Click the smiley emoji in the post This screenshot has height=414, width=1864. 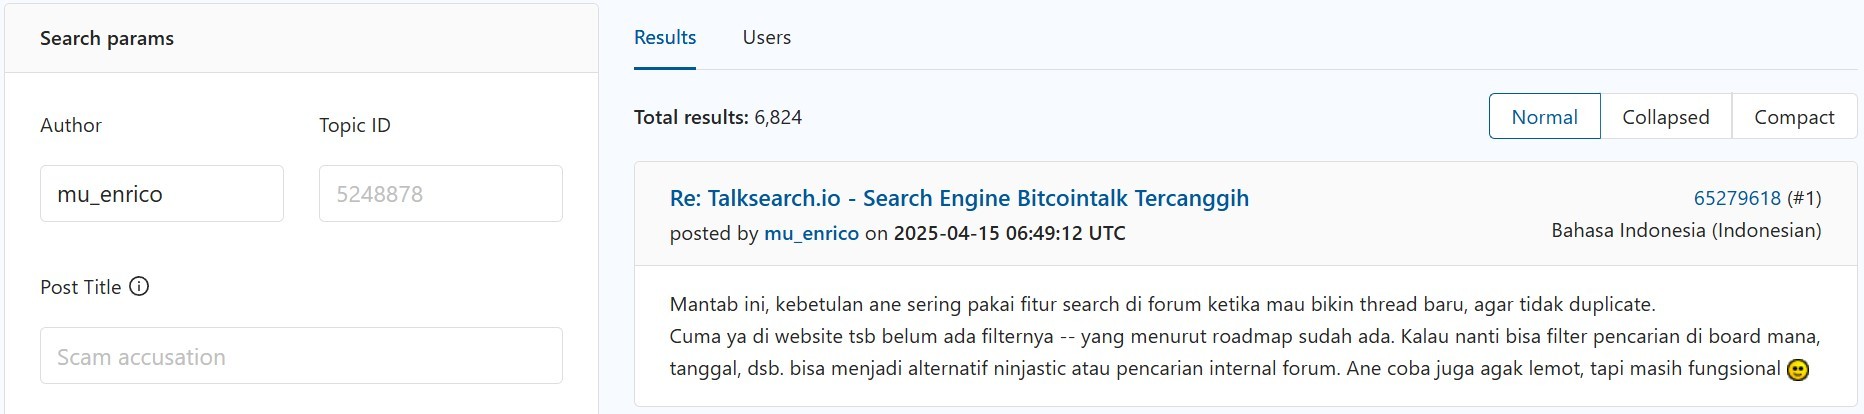coord(1798,370)
